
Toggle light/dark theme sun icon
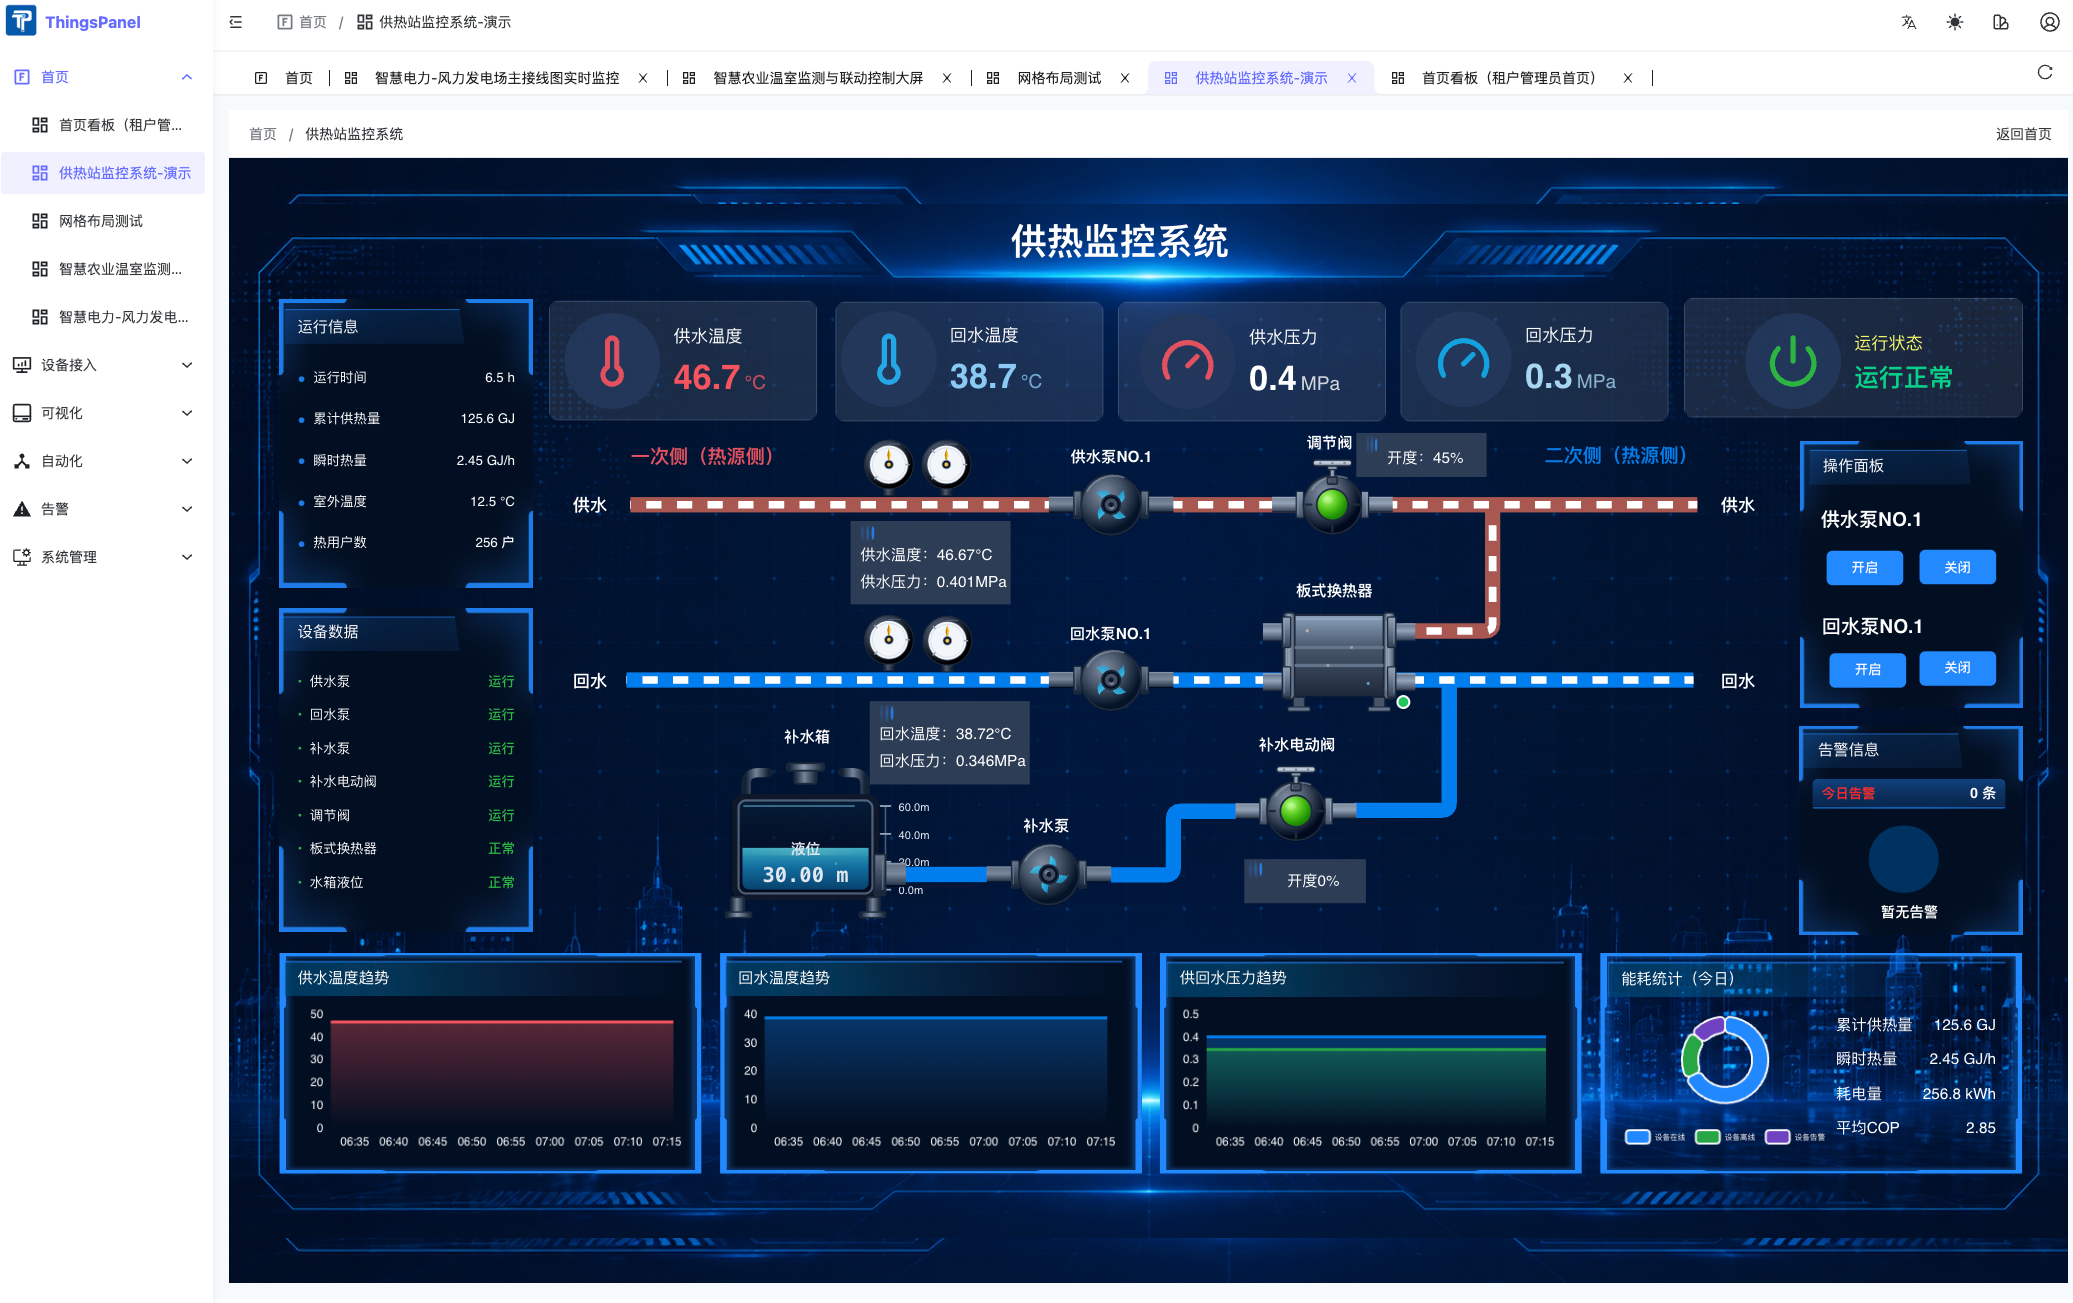click(1954, 22)
